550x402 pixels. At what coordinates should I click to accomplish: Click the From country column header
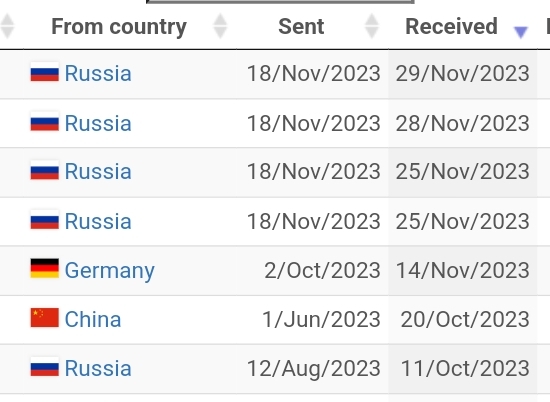point(119,27)
